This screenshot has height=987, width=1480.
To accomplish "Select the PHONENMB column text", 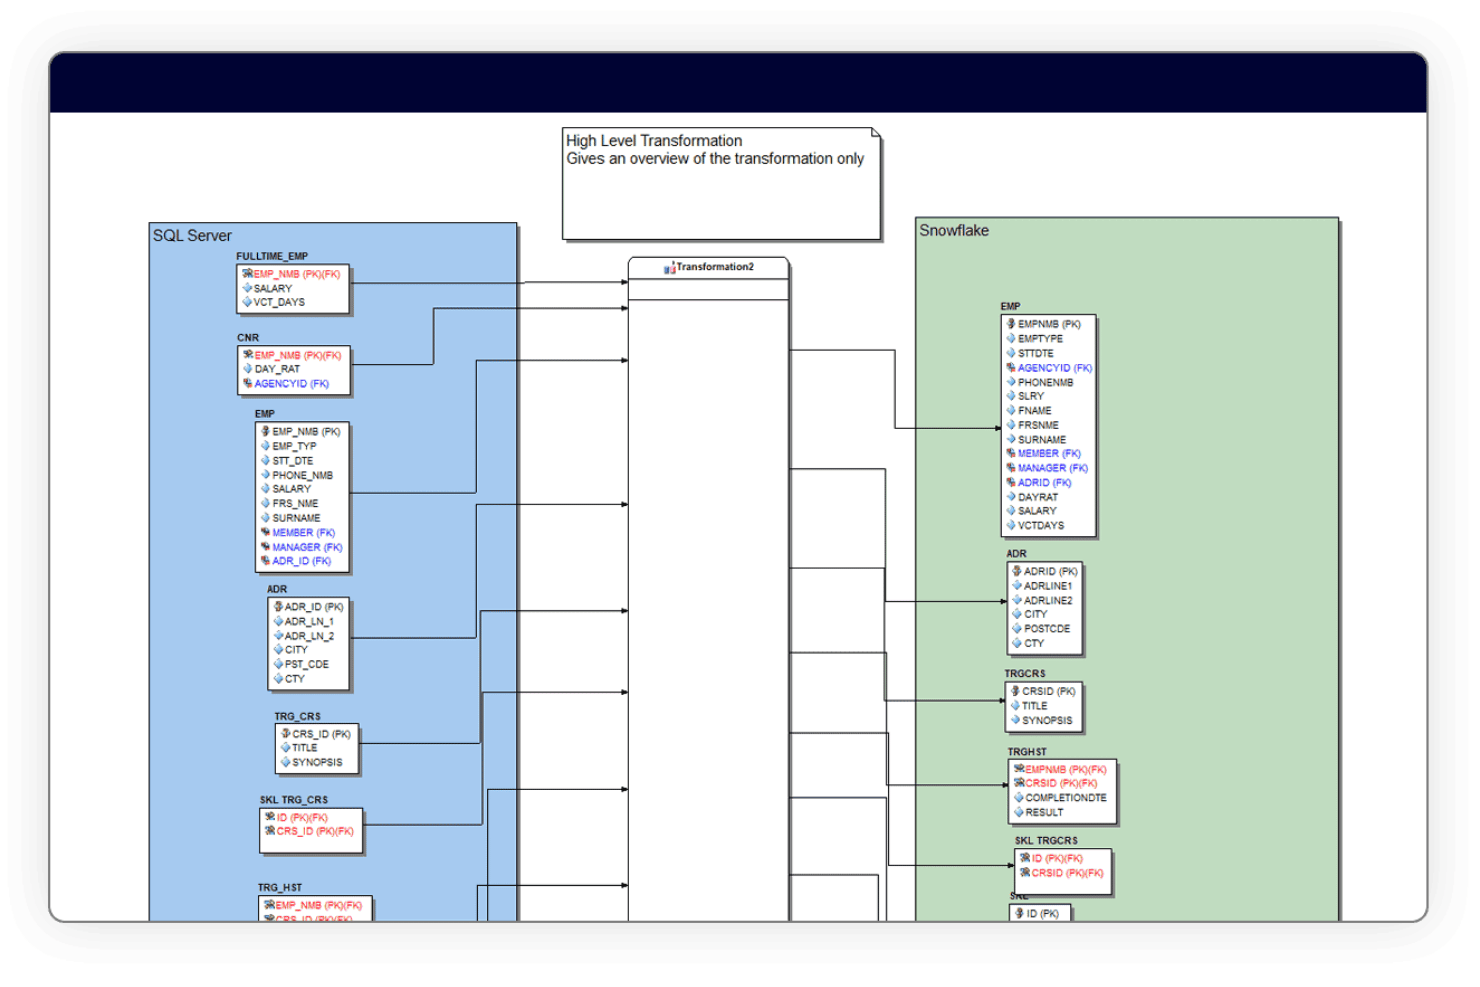I will [x=1045, y=382].
